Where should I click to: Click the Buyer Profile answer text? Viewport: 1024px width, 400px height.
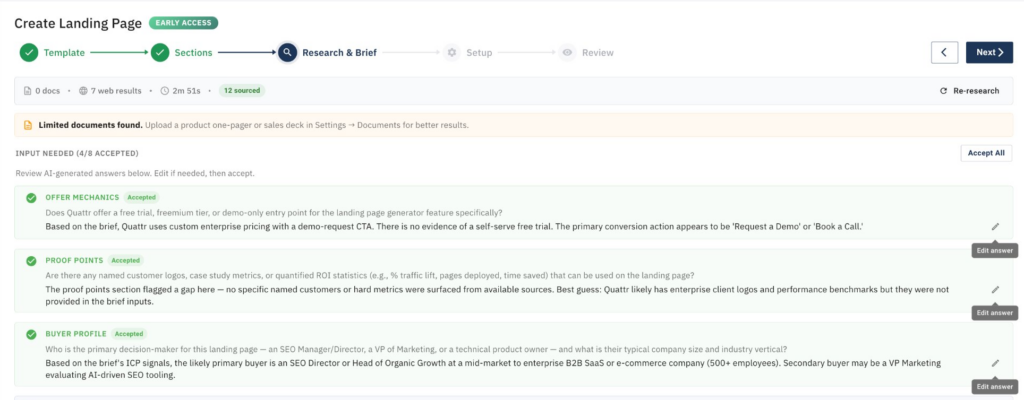[x=493, y=369]
